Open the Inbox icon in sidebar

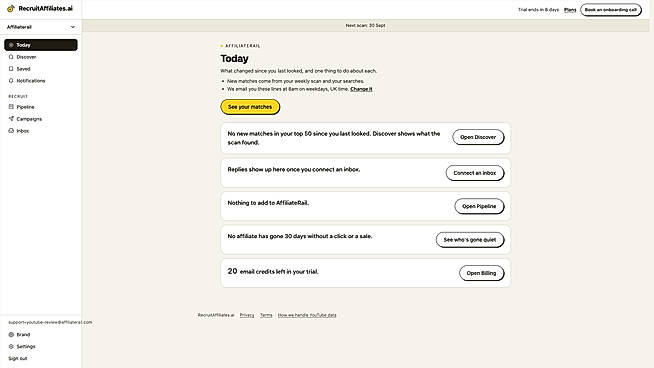(x=11, y=131)
